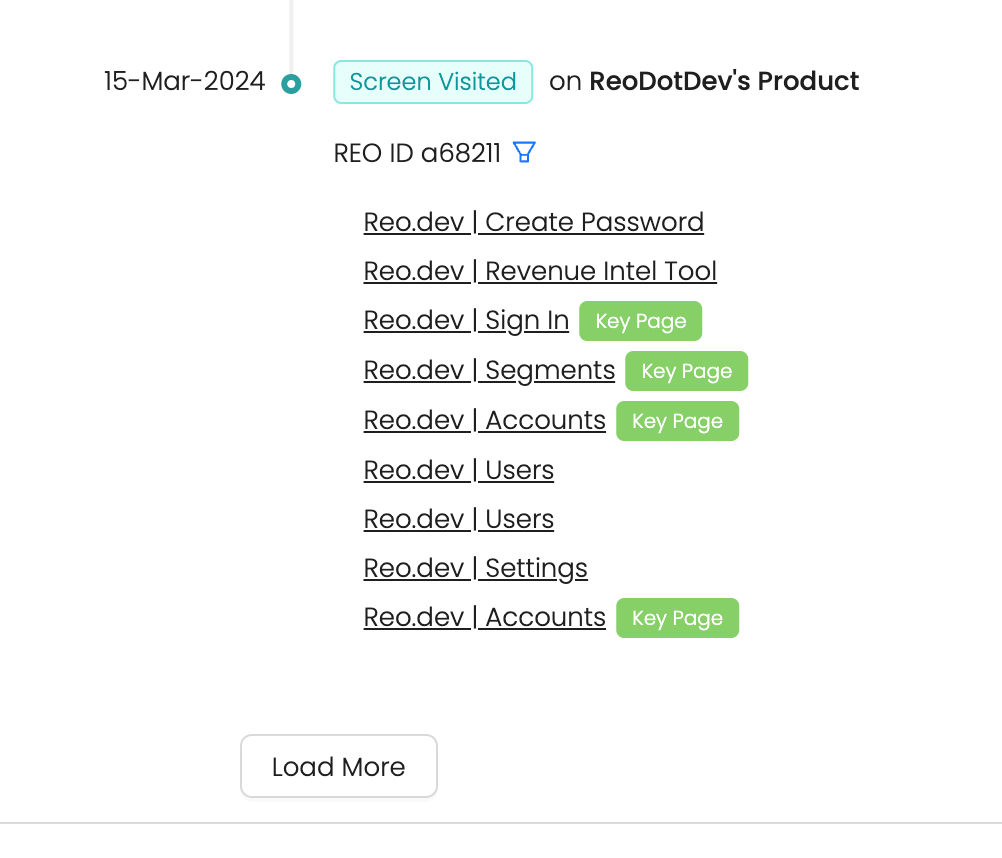The height and width of the screenshot is (858, 1002).
Task: Open the Reo.dev | Sign In link
Action: (466, 321)
